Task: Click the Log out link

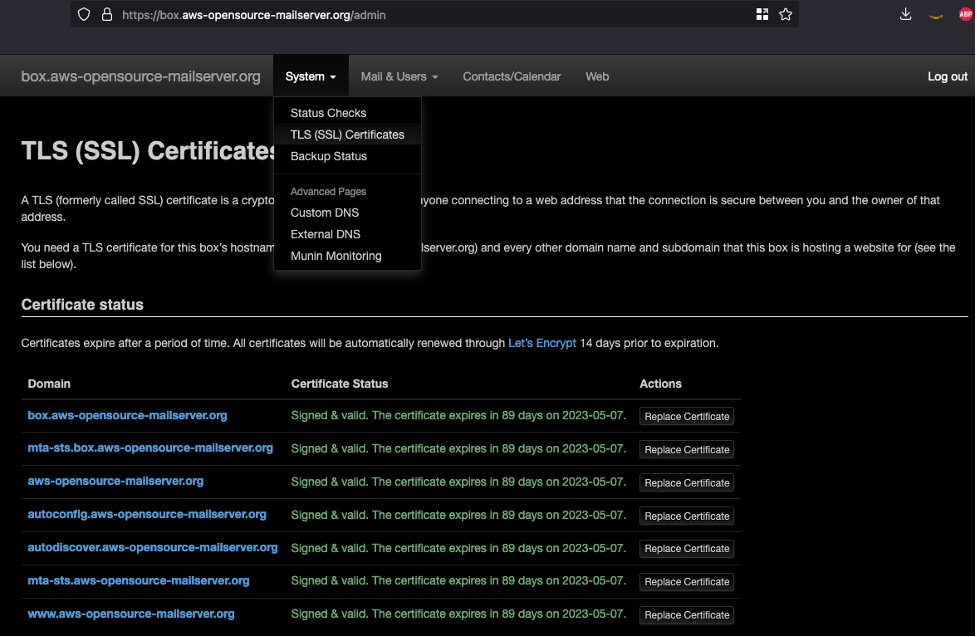Action: click(947, 77)
